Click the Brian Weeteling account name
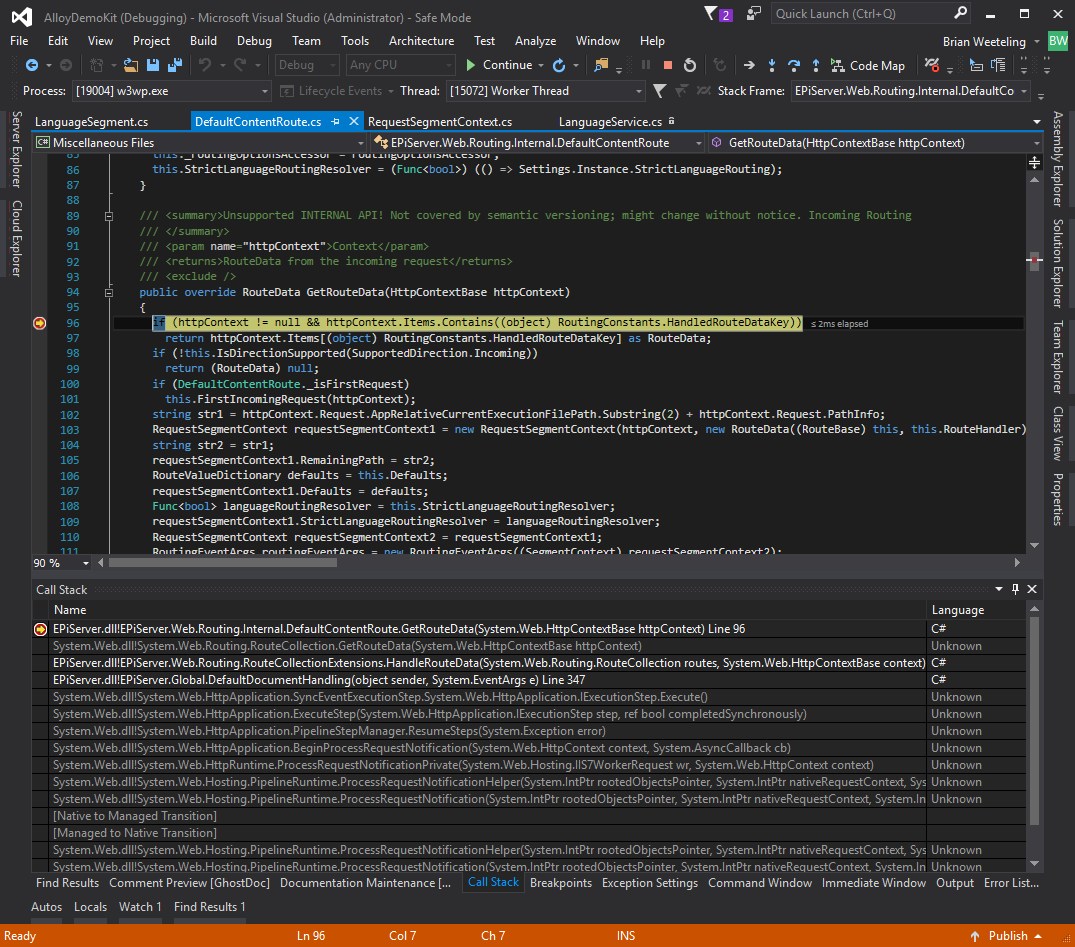This screenshot has width=1075, height=947. click(x=984, y=42)
